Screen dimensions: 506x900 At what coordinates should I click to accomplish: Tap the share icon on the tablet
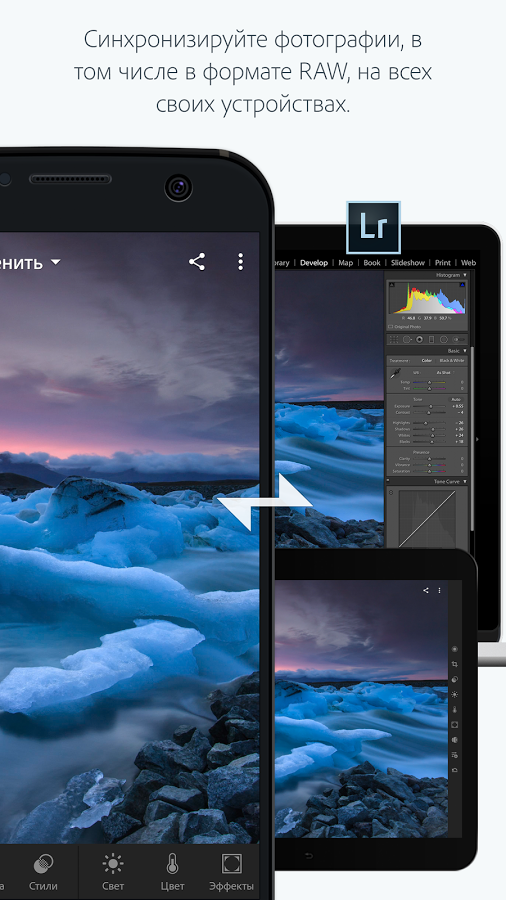coord(426,590)
